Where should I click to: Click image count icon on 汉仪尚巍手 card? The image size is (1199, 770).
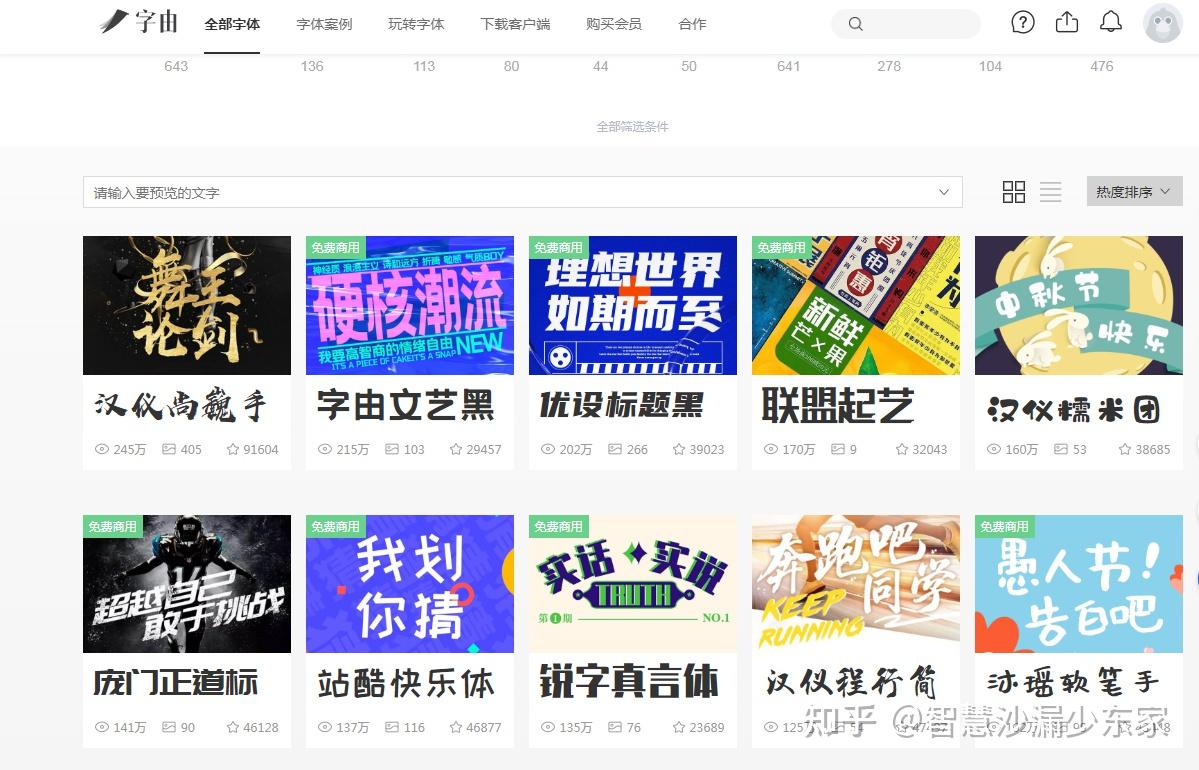coord(169,450)
